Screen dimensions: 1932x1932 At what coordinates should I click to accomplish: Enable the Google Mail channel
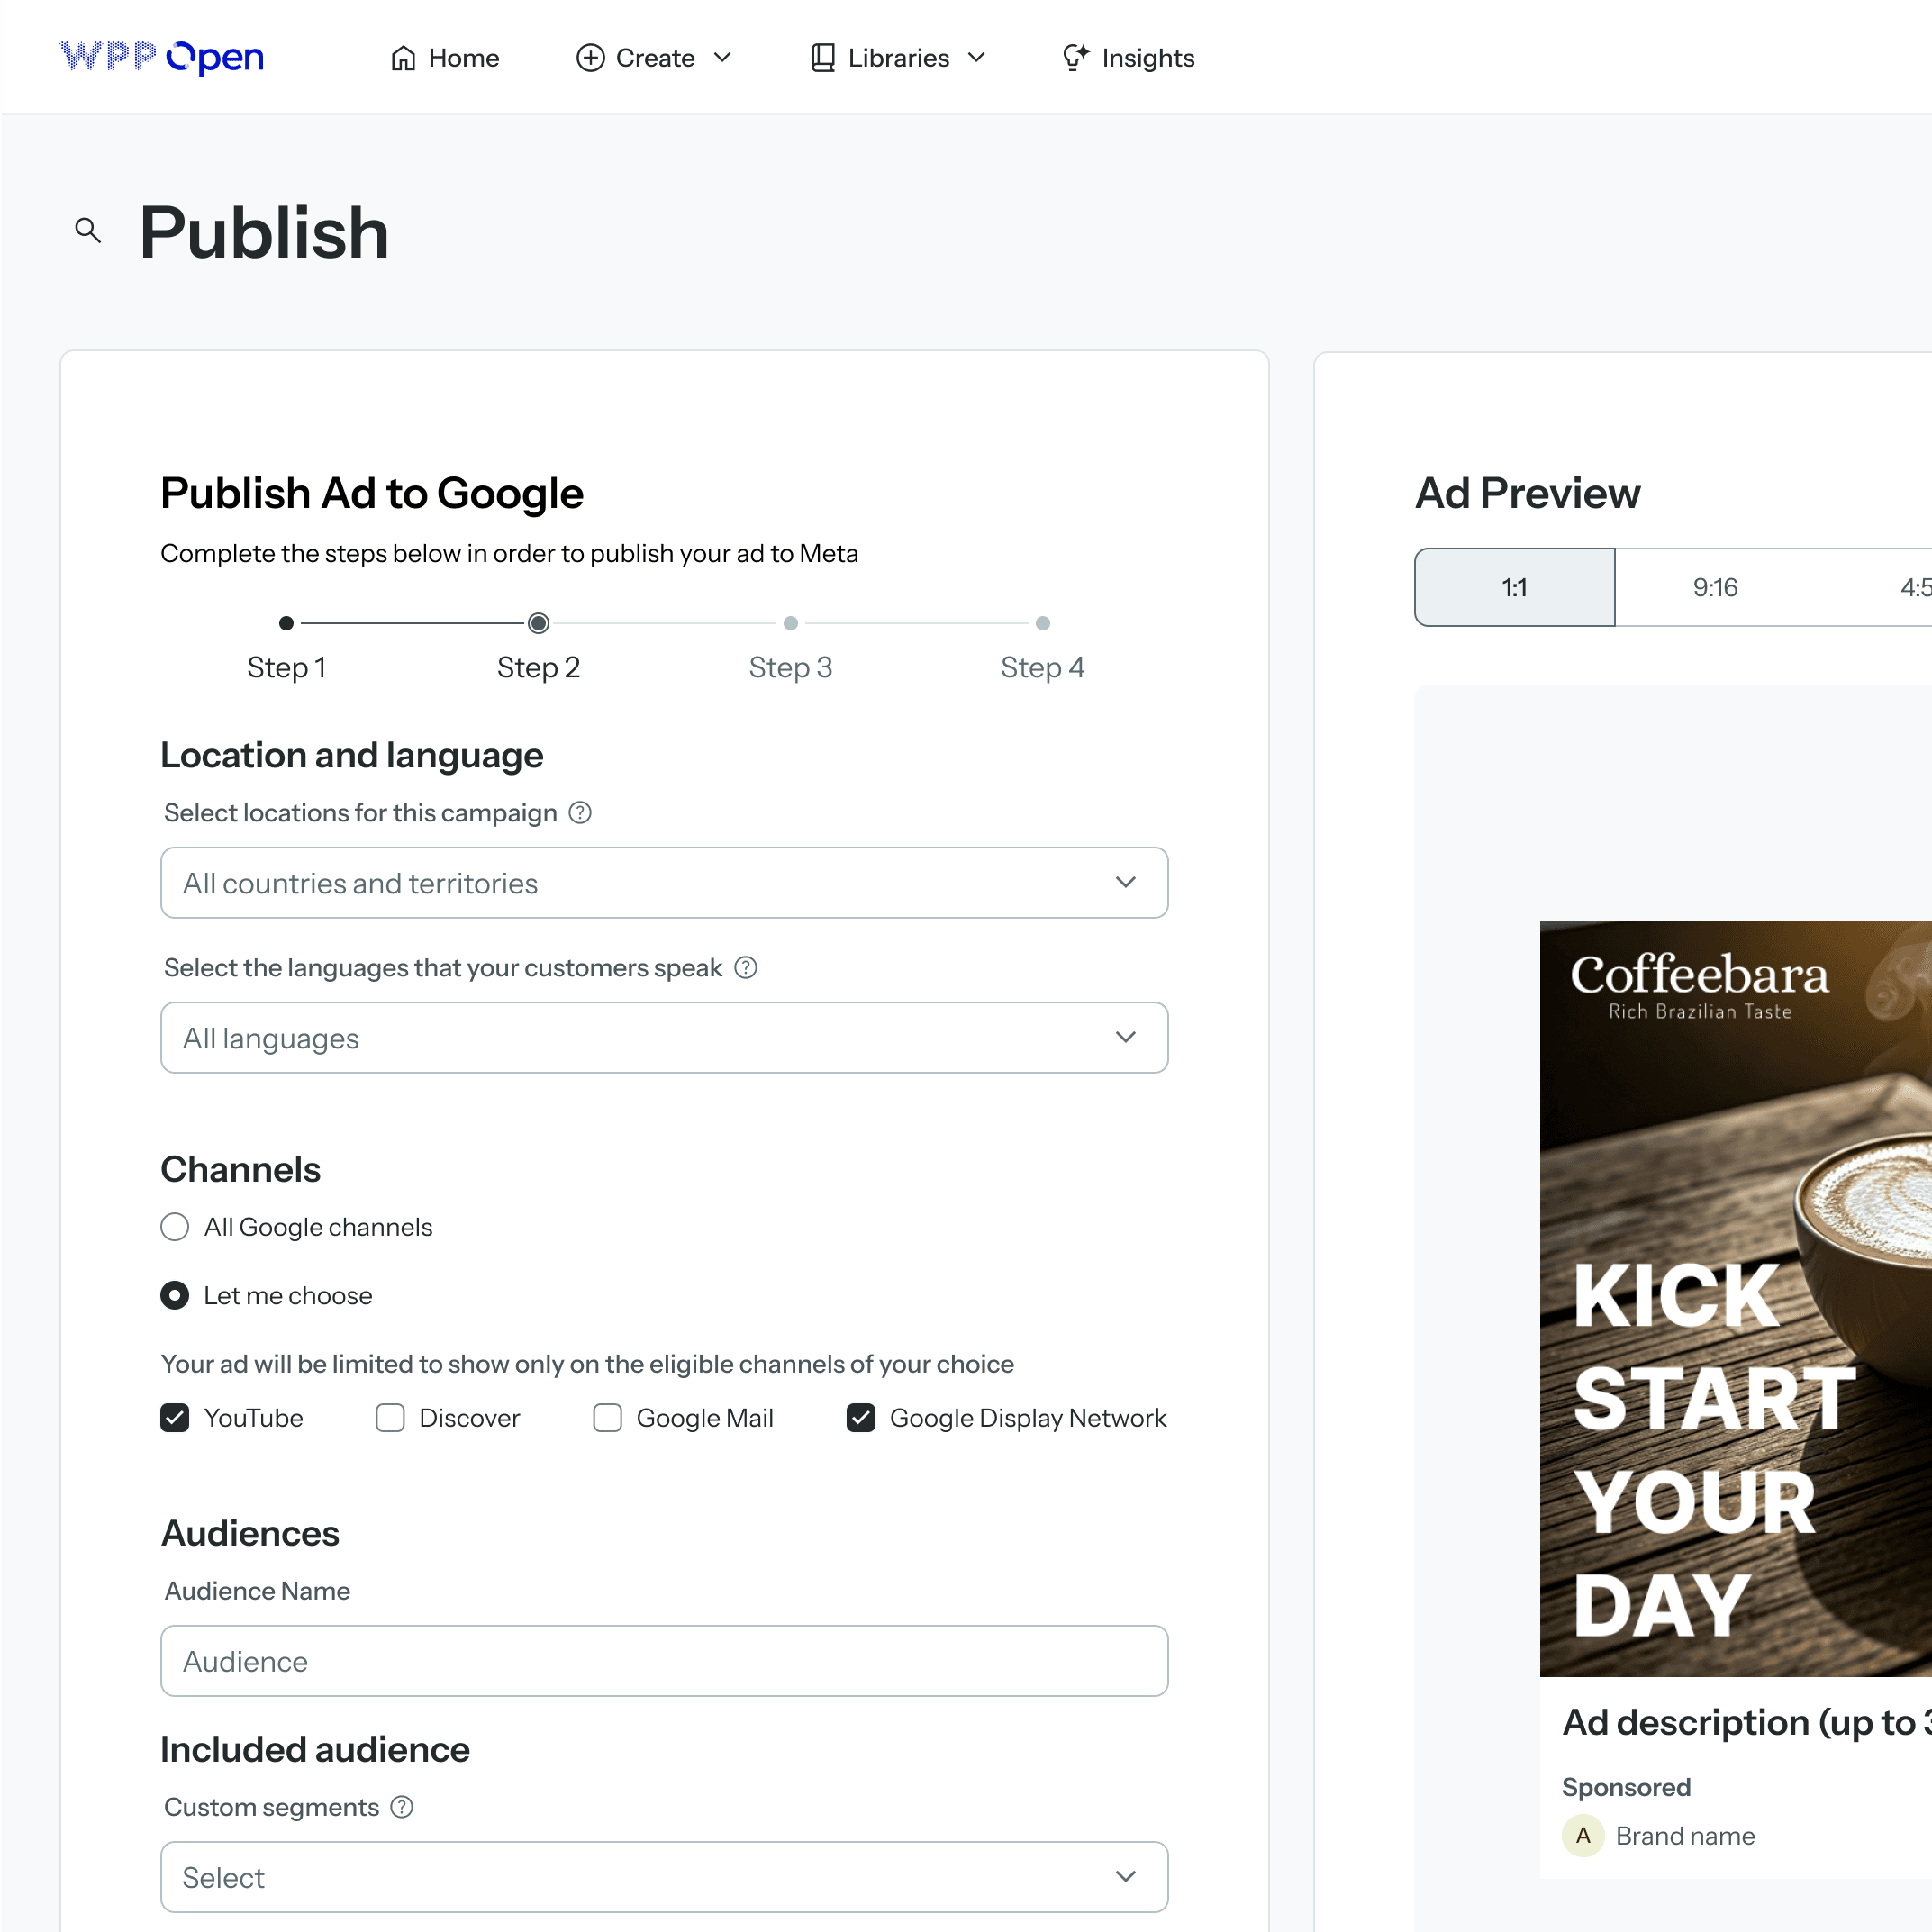coord(607,1417)
